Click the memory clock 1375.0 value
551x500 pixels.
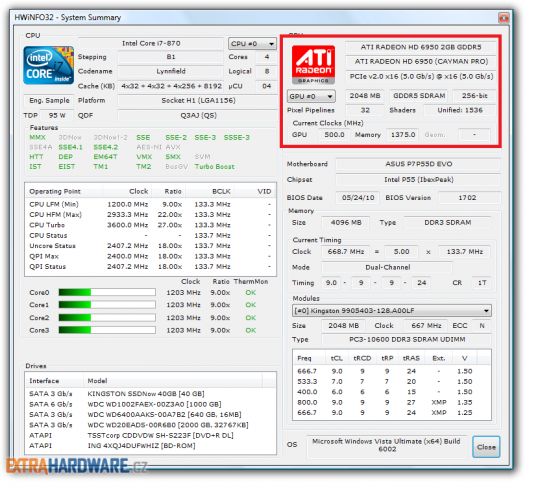[403, 135]
